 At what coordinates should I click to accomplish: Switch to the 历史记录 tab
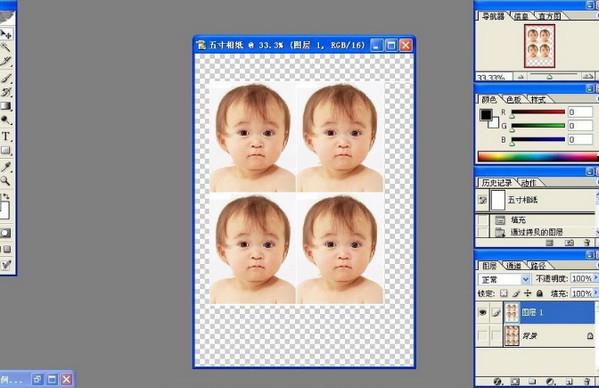click(x=496, y=183)
